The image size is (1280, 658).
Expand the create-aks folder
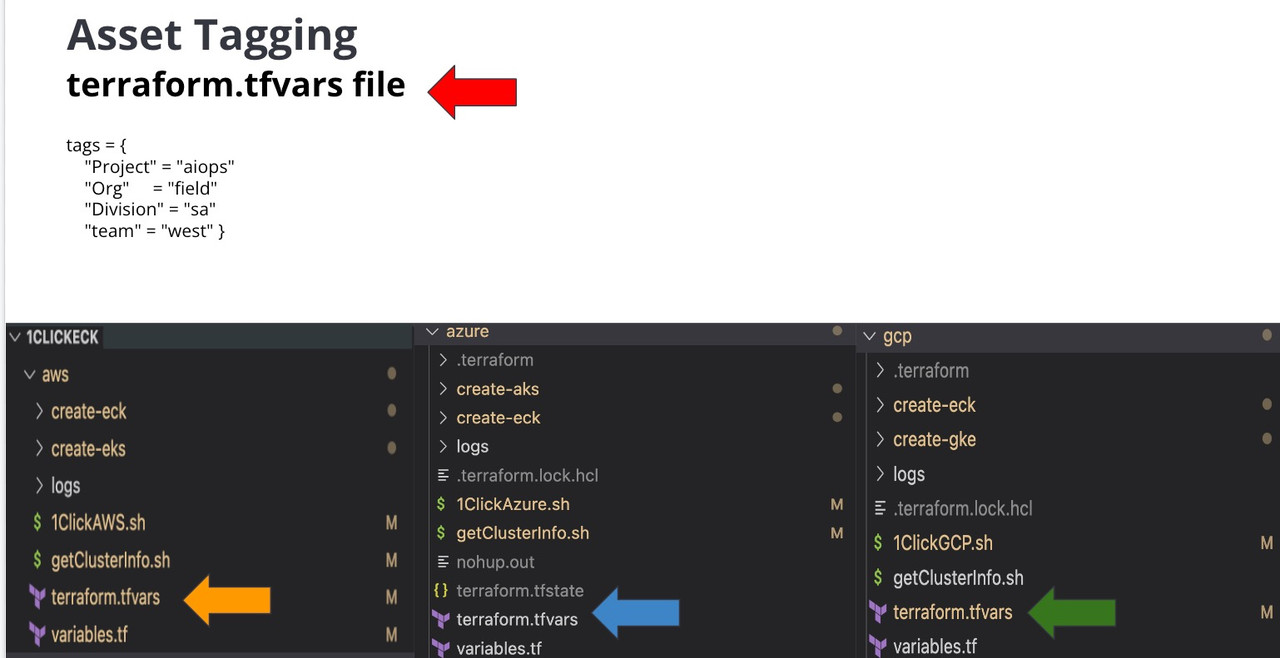click(x=443, y=389)
